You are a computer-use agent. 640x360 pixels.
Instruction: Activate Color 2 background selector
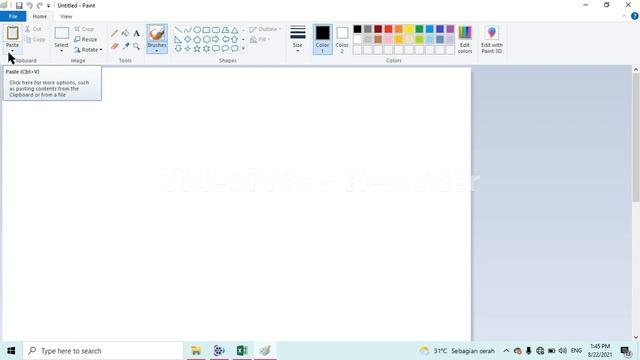[342, 39]
